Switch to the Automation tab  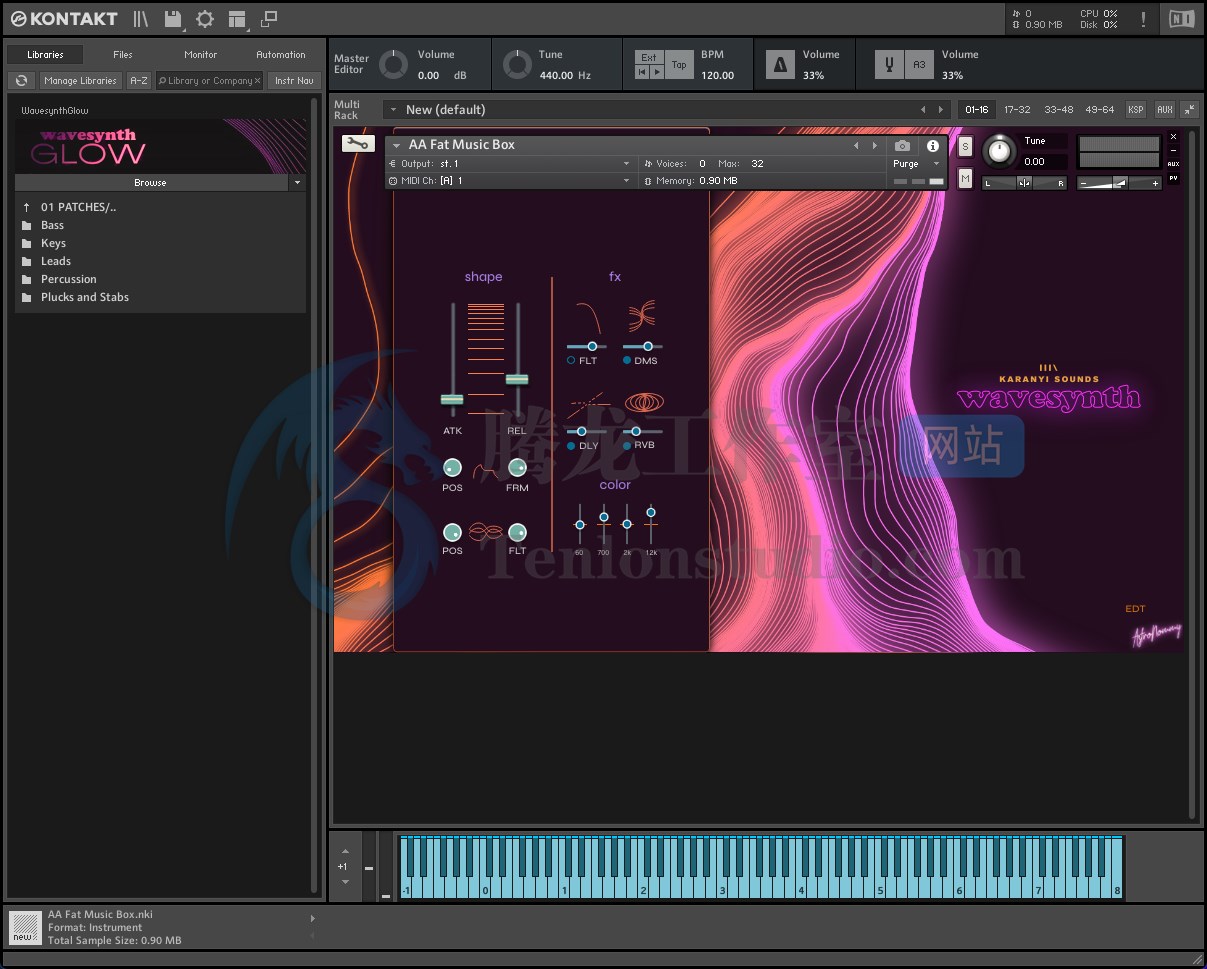click(281, 55)
